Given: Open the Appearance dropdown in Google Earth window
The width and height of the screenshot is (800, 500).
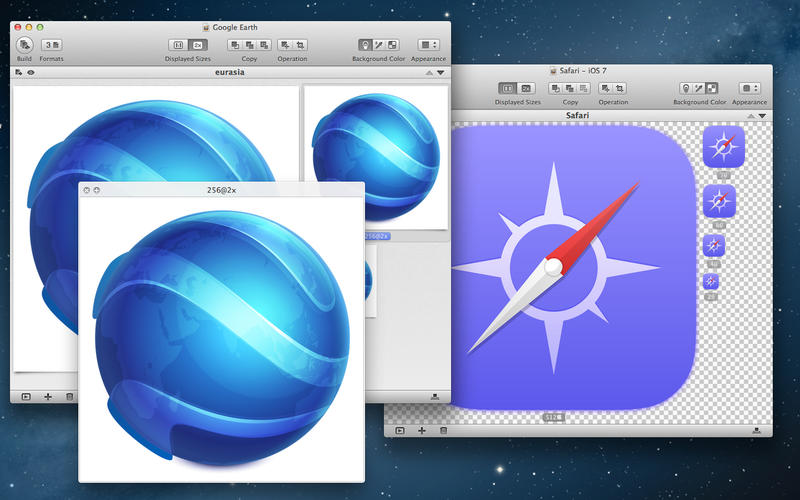Looking at the screenshot, I should click(x=428, y=45).
